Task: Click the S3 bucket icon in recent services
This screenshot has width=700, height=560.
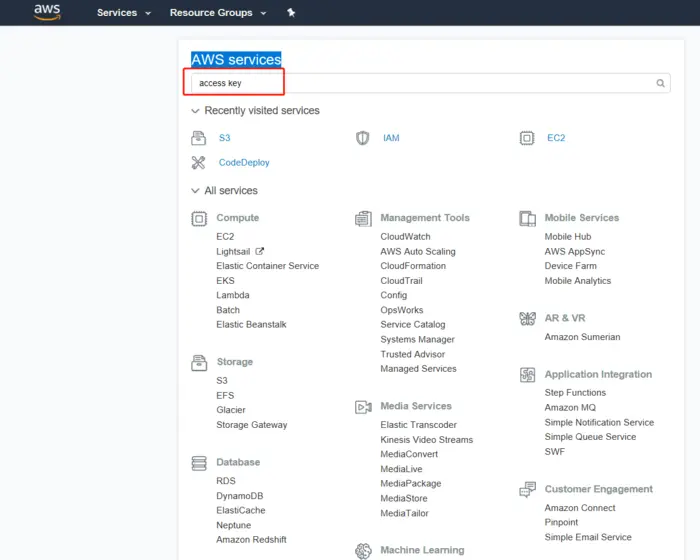Action: click(198, 138)
